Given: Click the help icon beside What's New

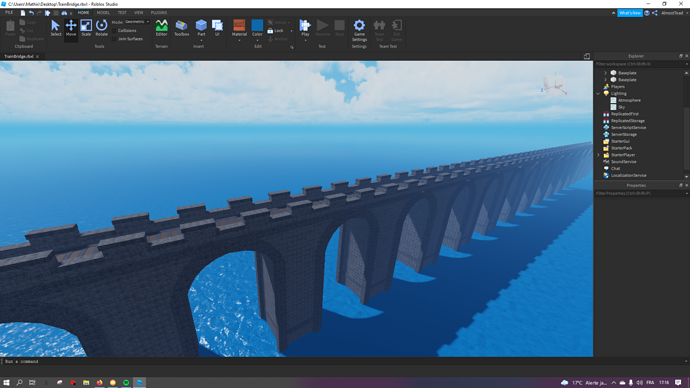Looking at the screenshot, I should [x=647, y=13].
